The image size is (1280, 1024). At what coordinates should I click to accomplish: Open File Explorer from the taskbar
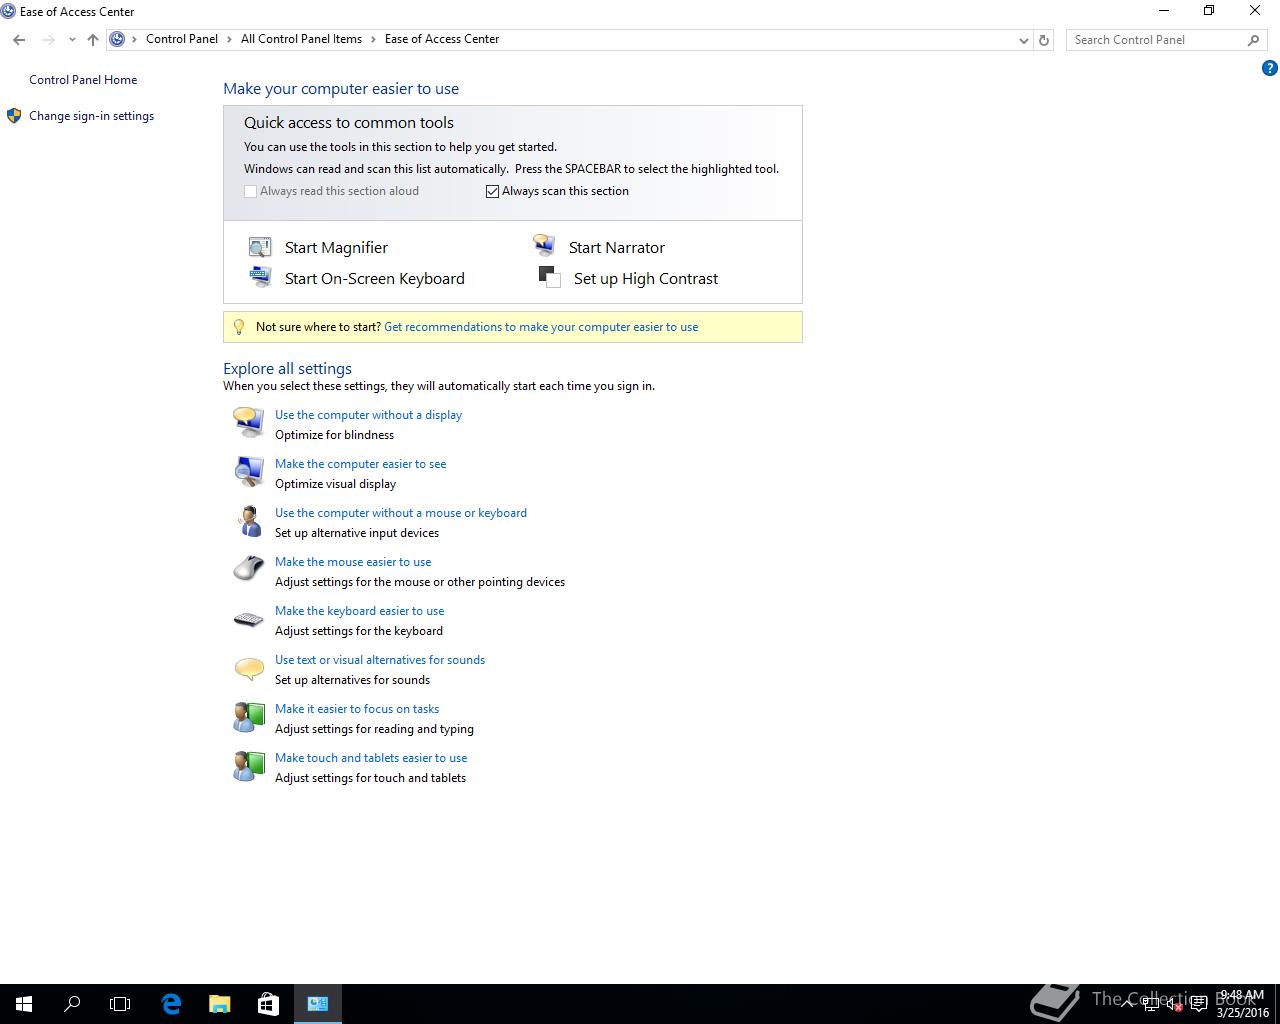pos(220,1004)
